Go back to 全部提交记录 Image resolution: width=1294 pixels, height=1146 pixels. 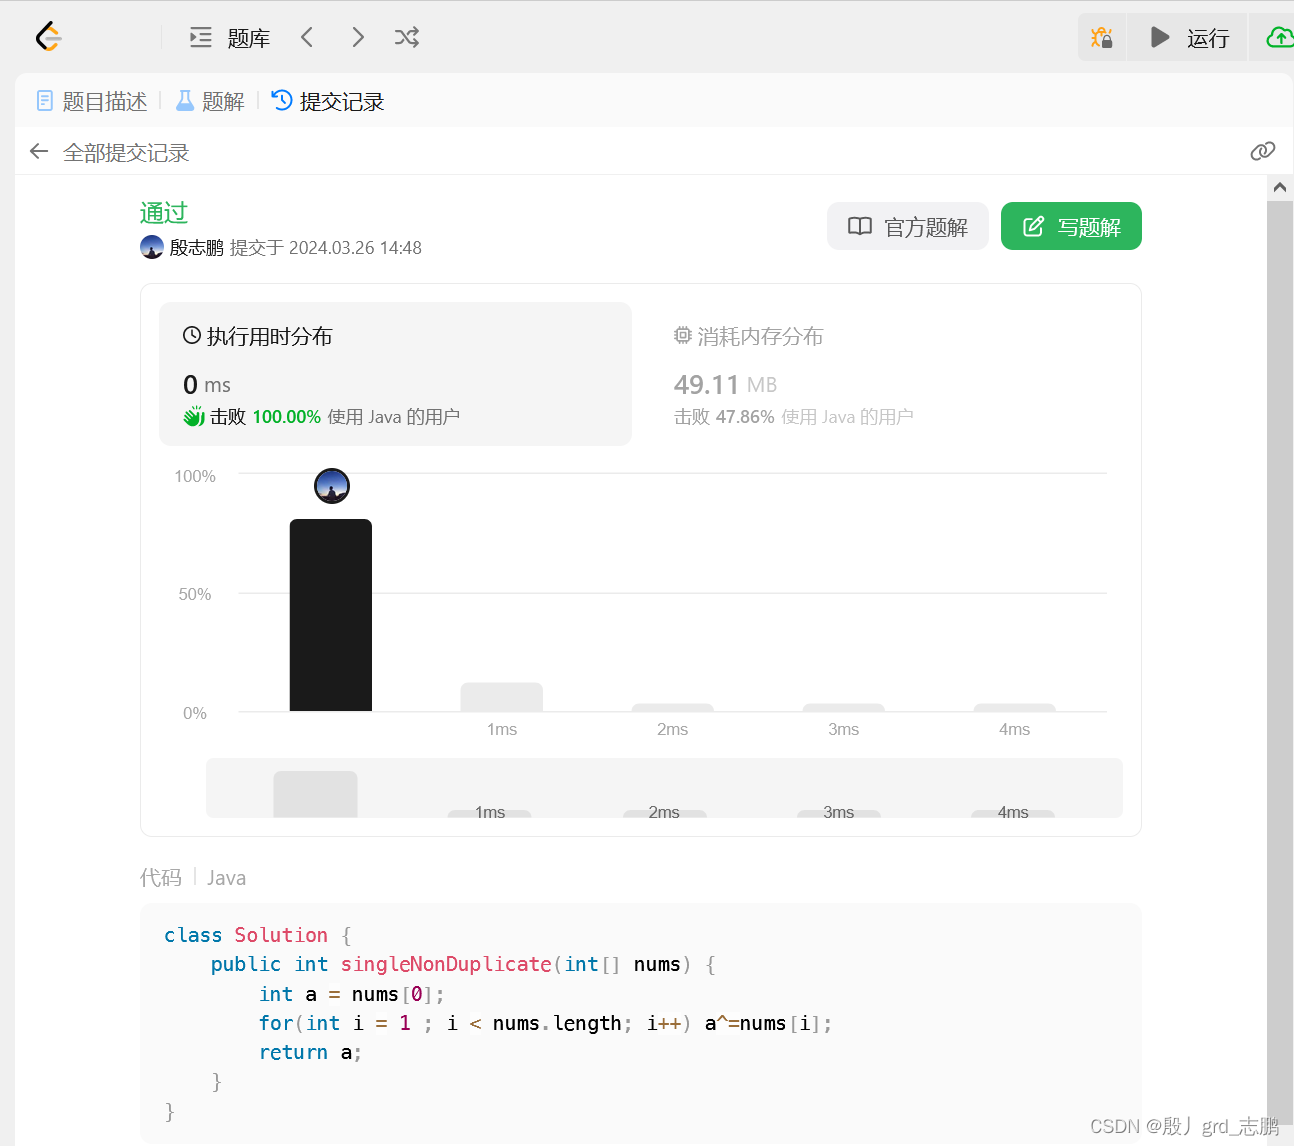[x=126, y=152]
